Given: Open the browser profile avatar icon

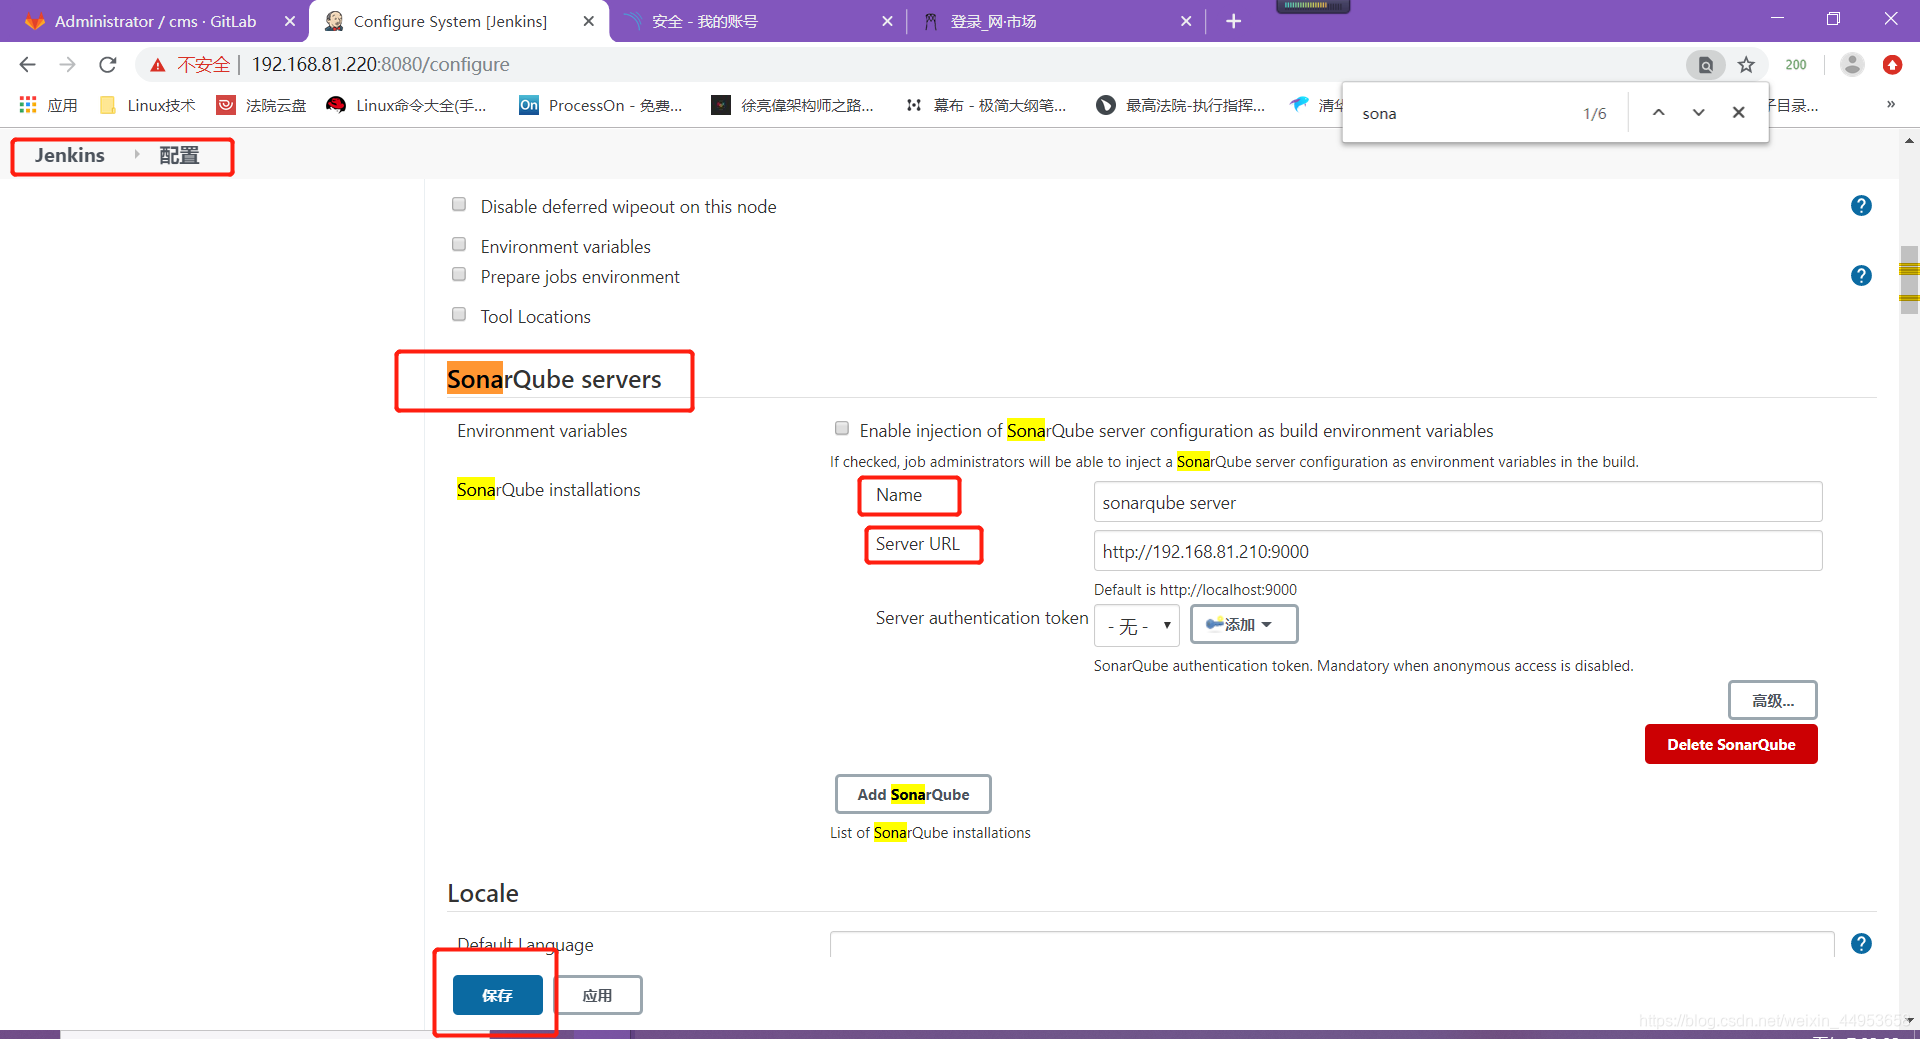Looking at the screenshot, I should (x=1852, y=65).
